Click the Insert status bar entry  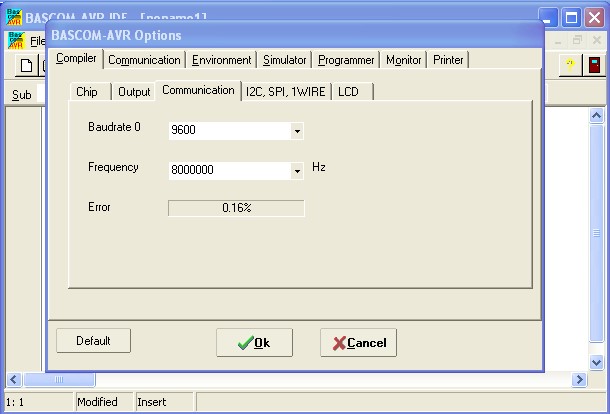(x=163, y=402)
